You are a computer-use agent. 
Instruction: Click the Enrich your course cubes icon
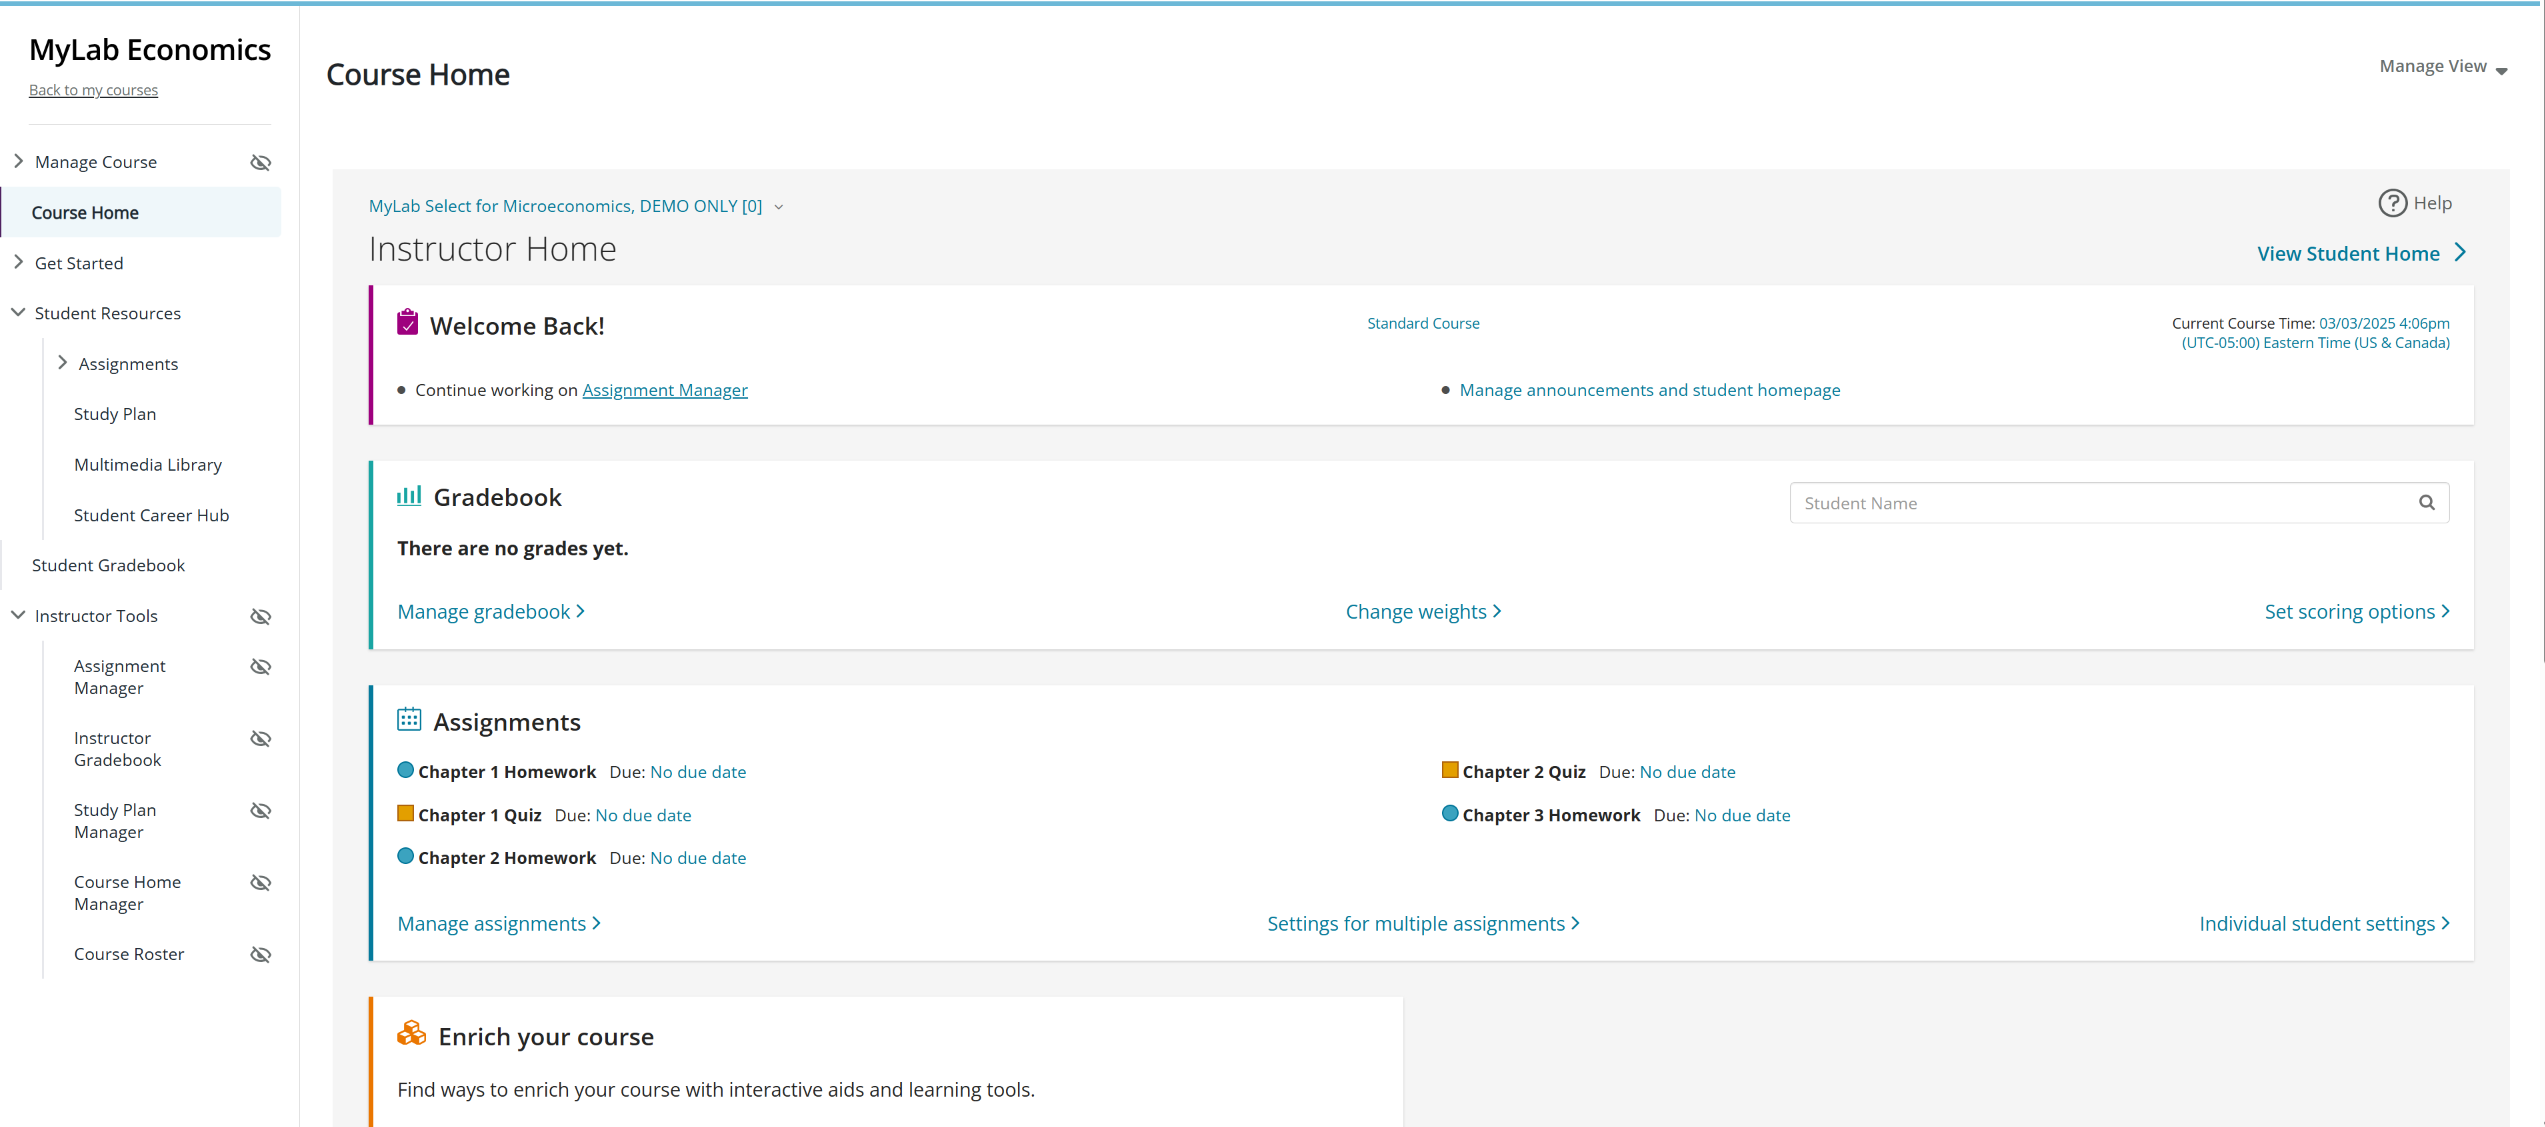[411, 1034]
